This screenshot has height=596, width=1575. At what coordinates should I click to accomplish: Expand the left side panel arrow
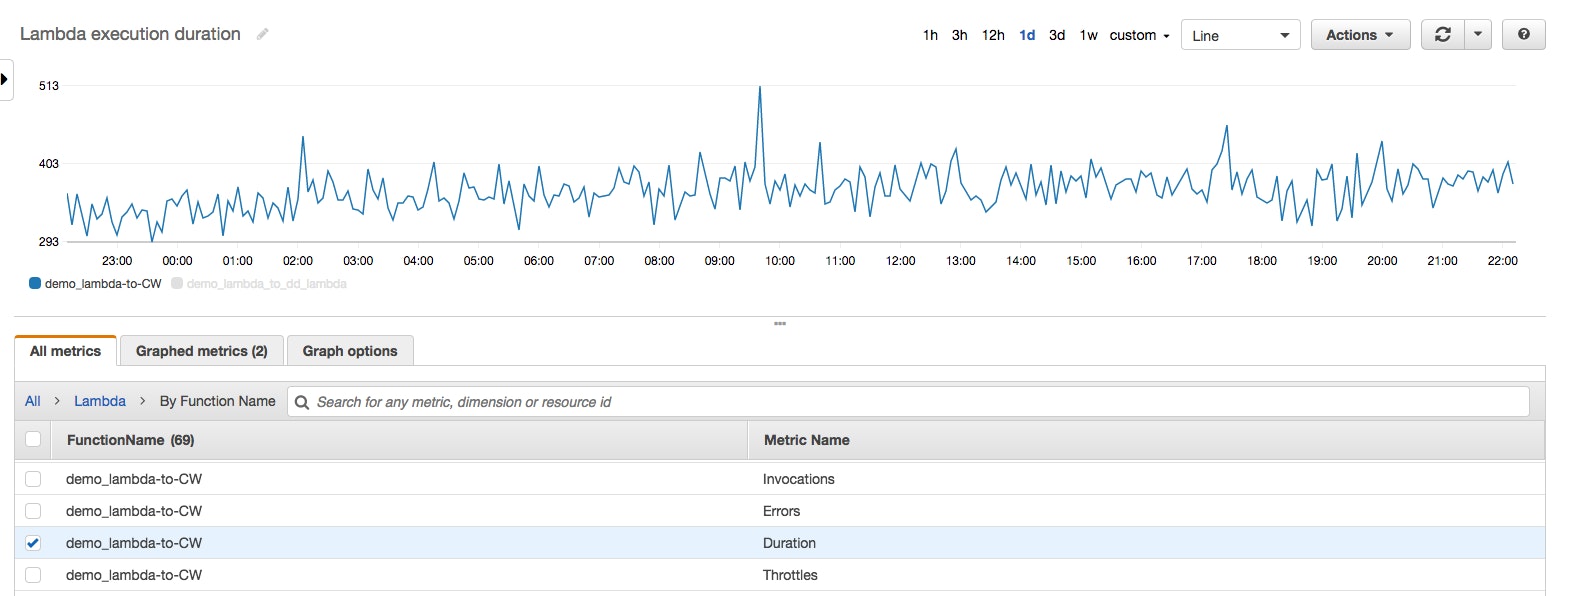click(5, 79)
